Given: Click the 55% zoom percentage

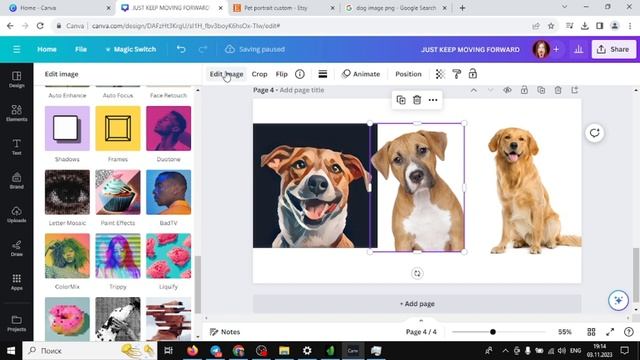Looking at the screenshot, I should coord(565,332).
